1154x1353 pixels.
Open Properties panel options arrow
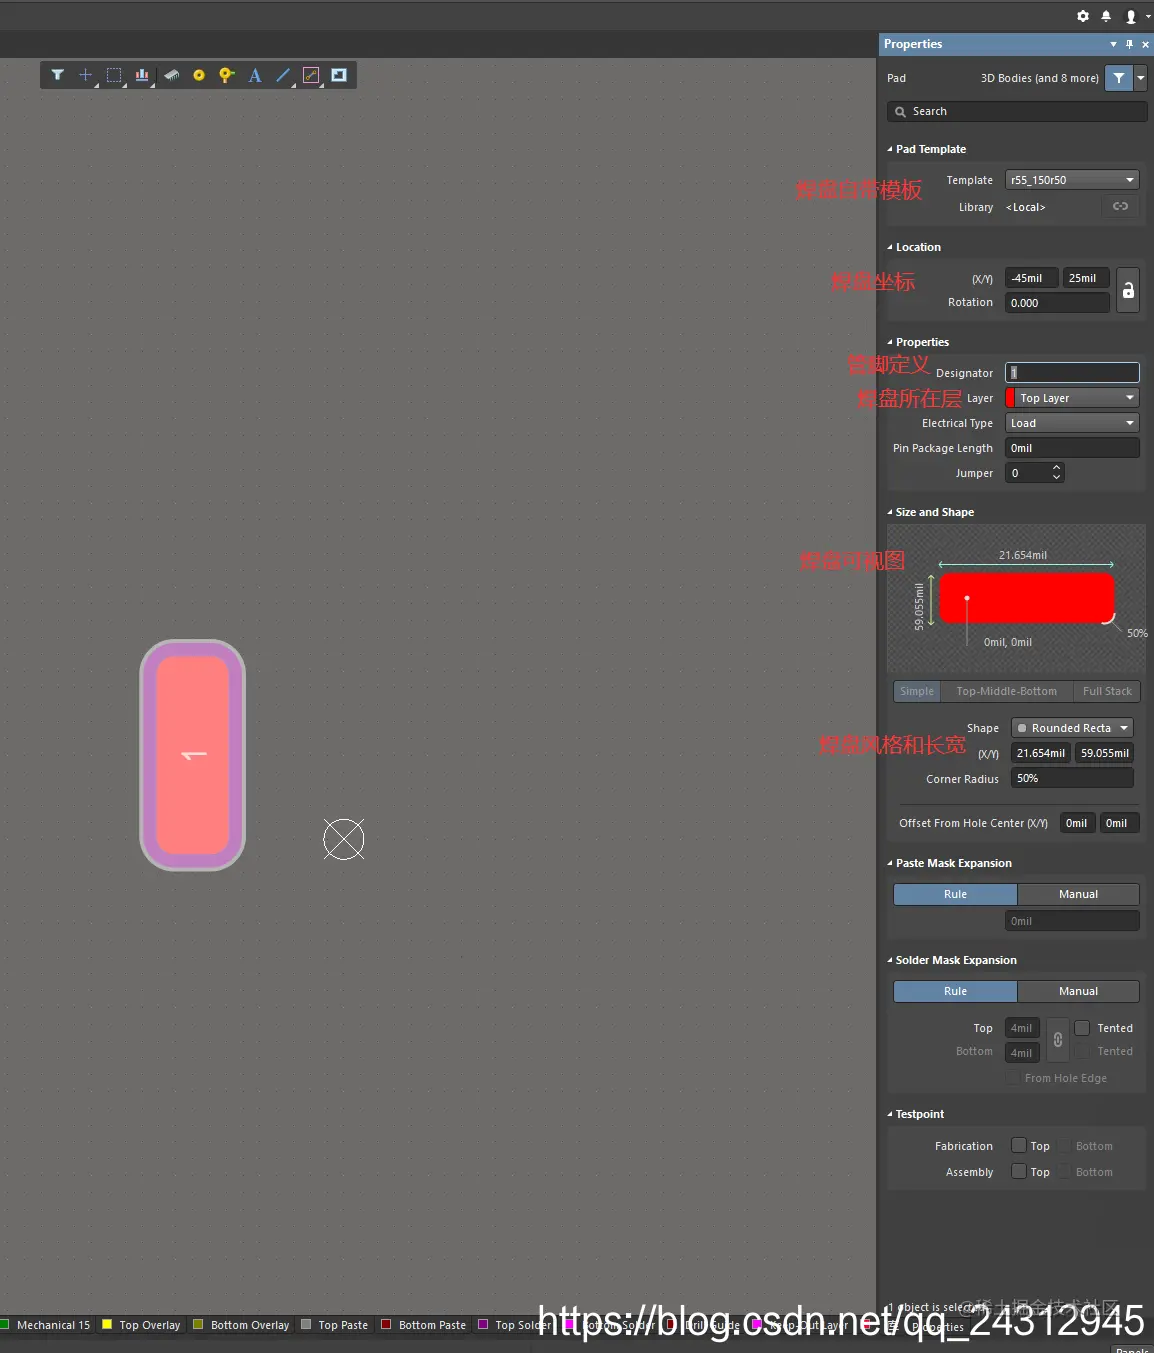coord(1113,44)
